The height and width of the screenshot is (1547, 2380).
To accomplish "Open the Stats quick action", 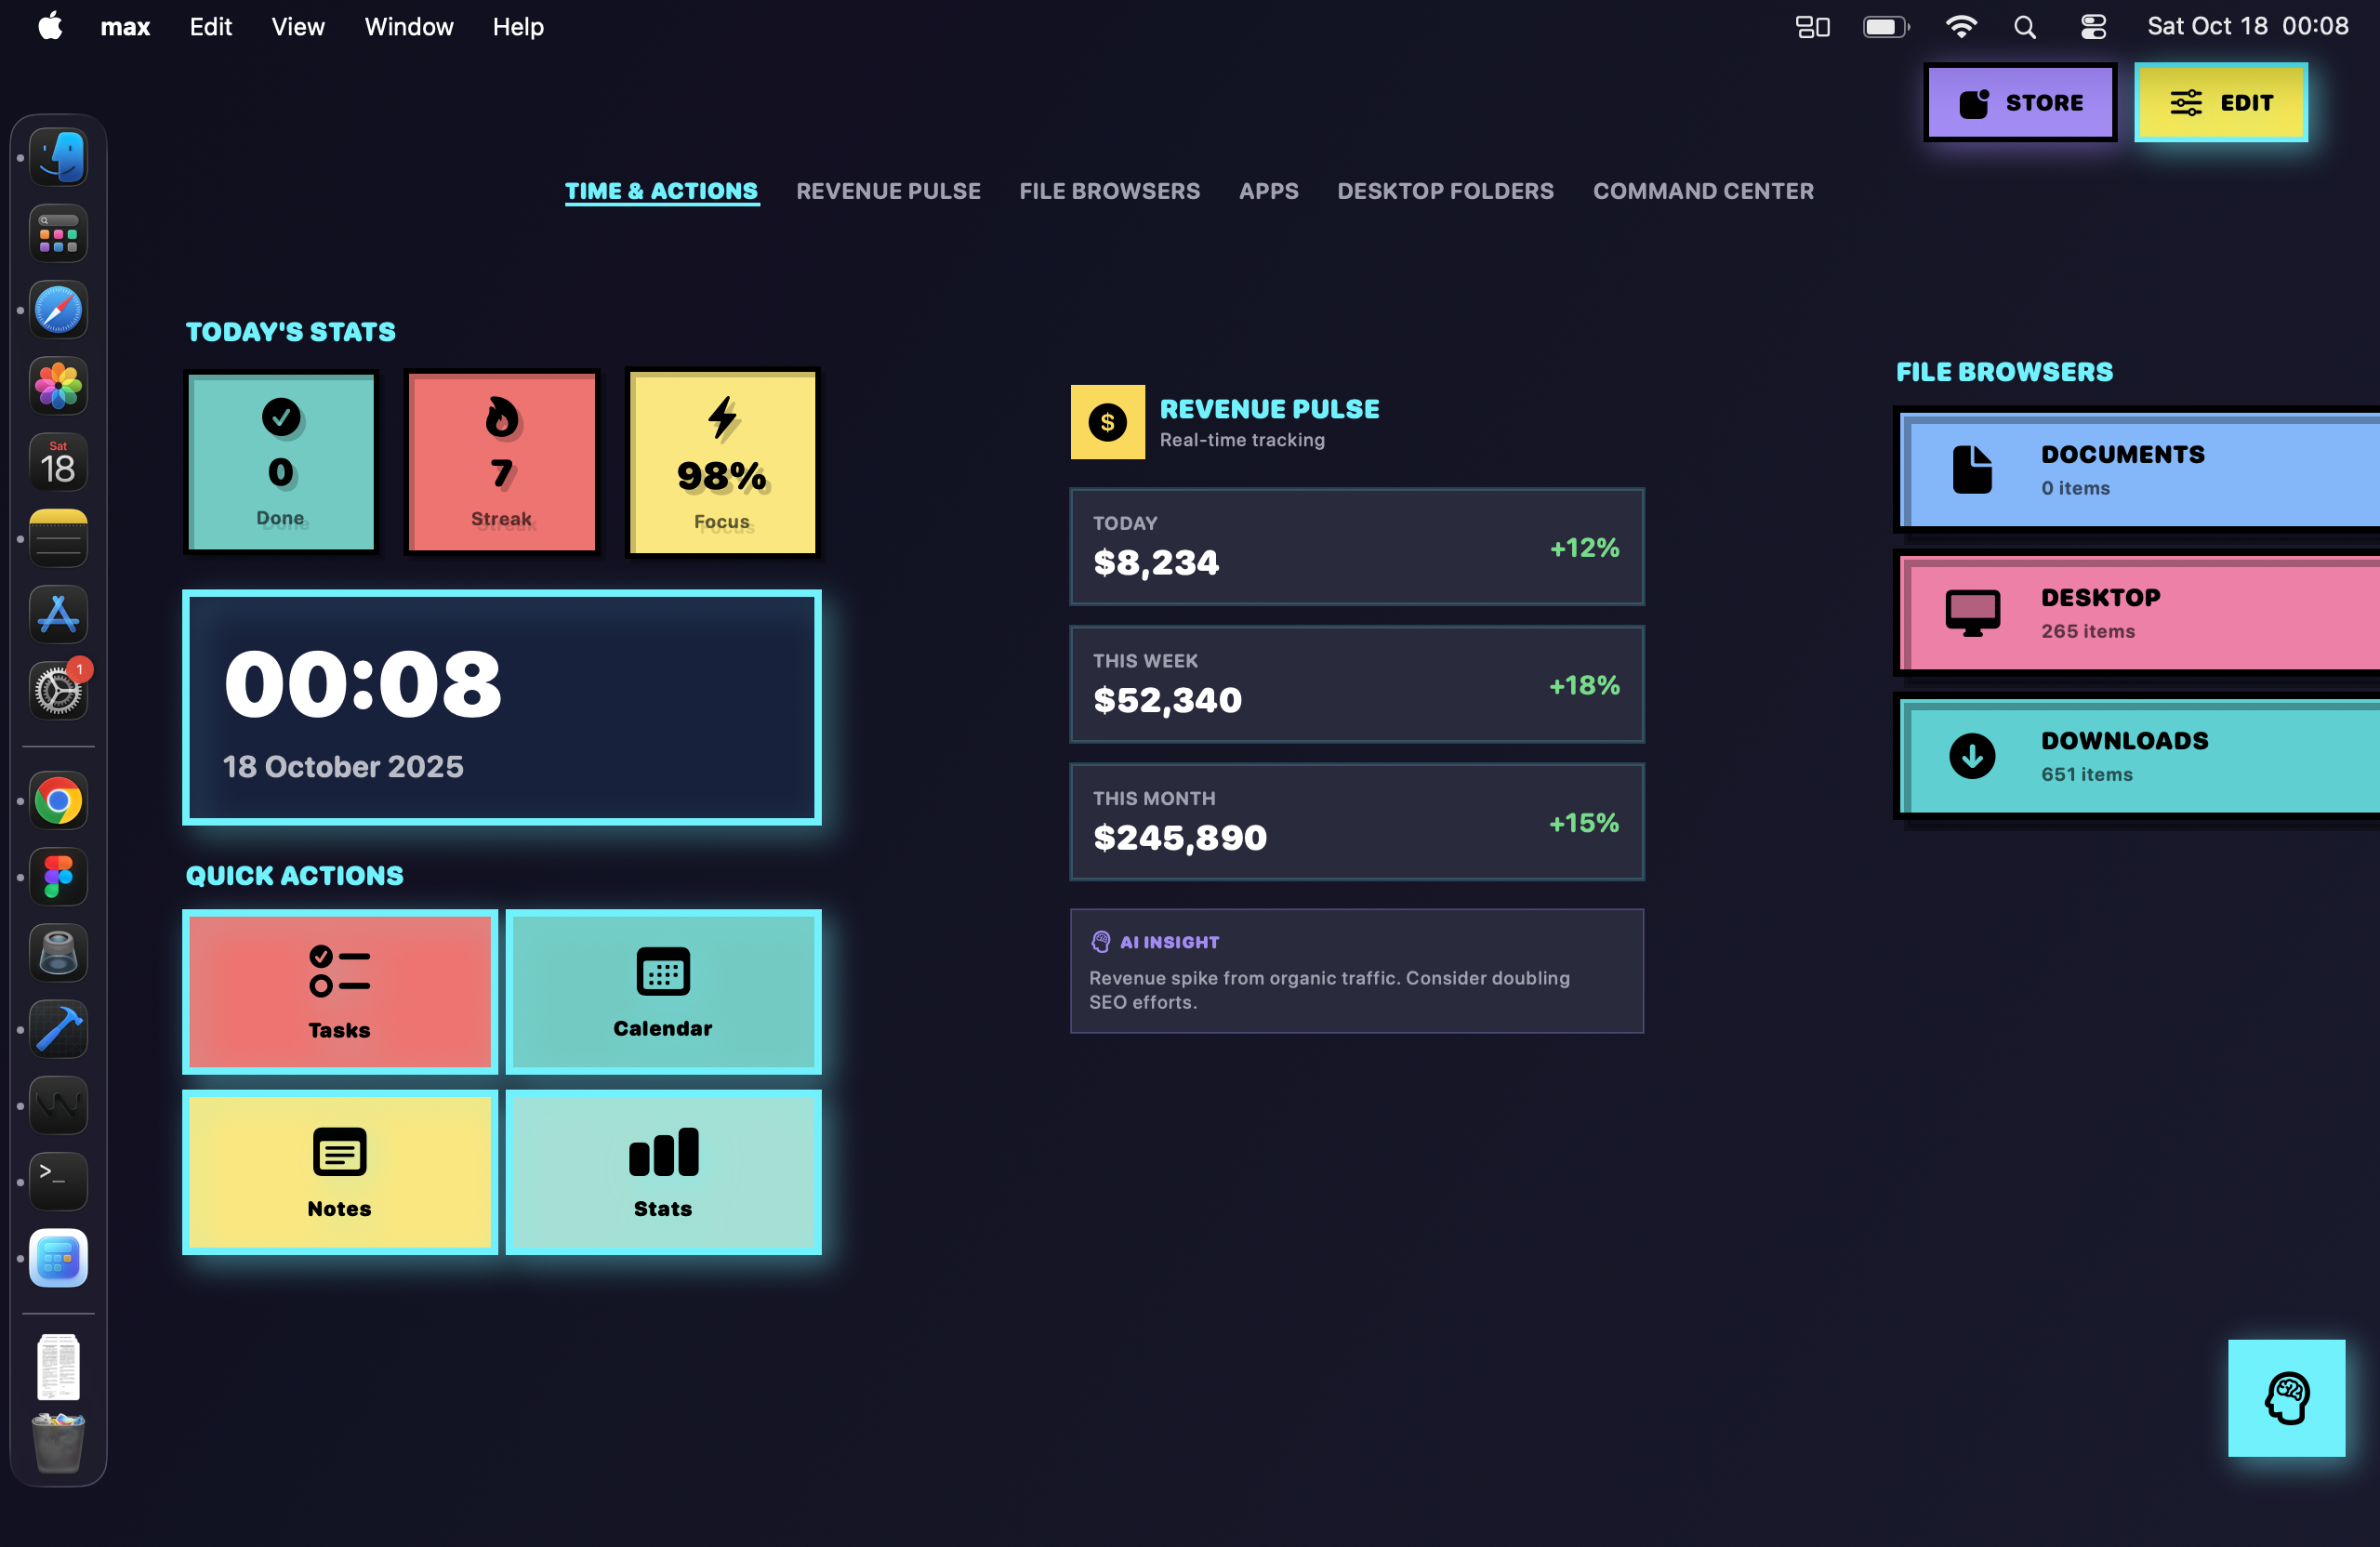I will coord(663,1172).
